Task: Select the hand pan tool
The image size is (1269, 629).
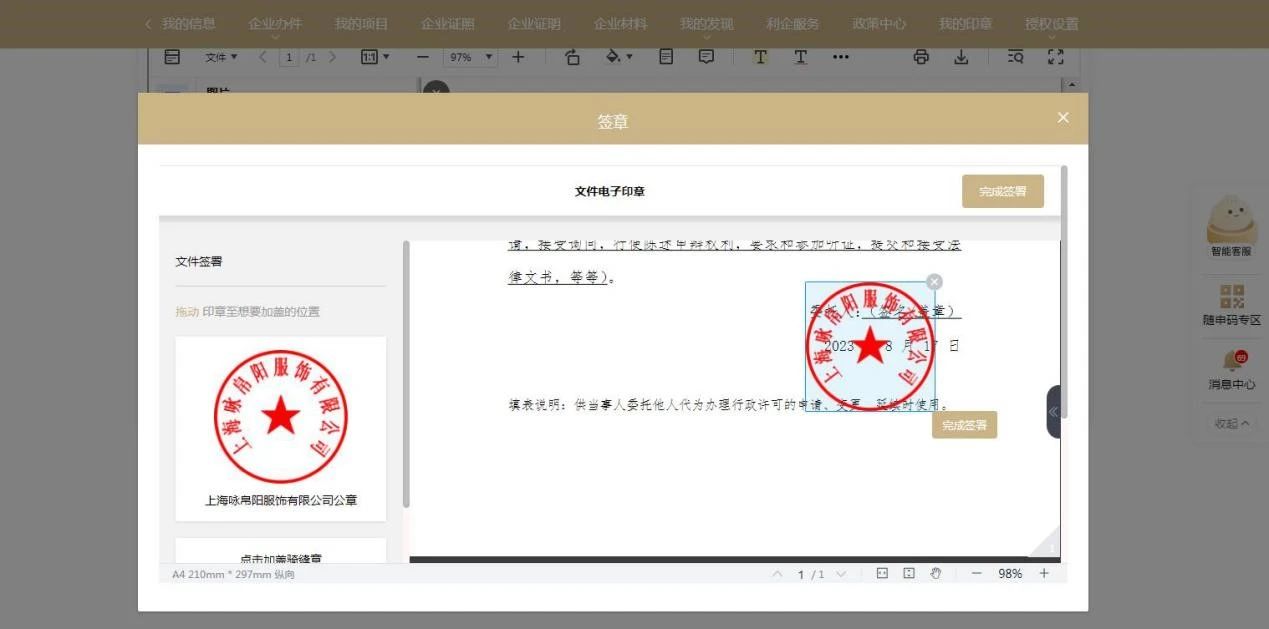Action: pos(936,574)
